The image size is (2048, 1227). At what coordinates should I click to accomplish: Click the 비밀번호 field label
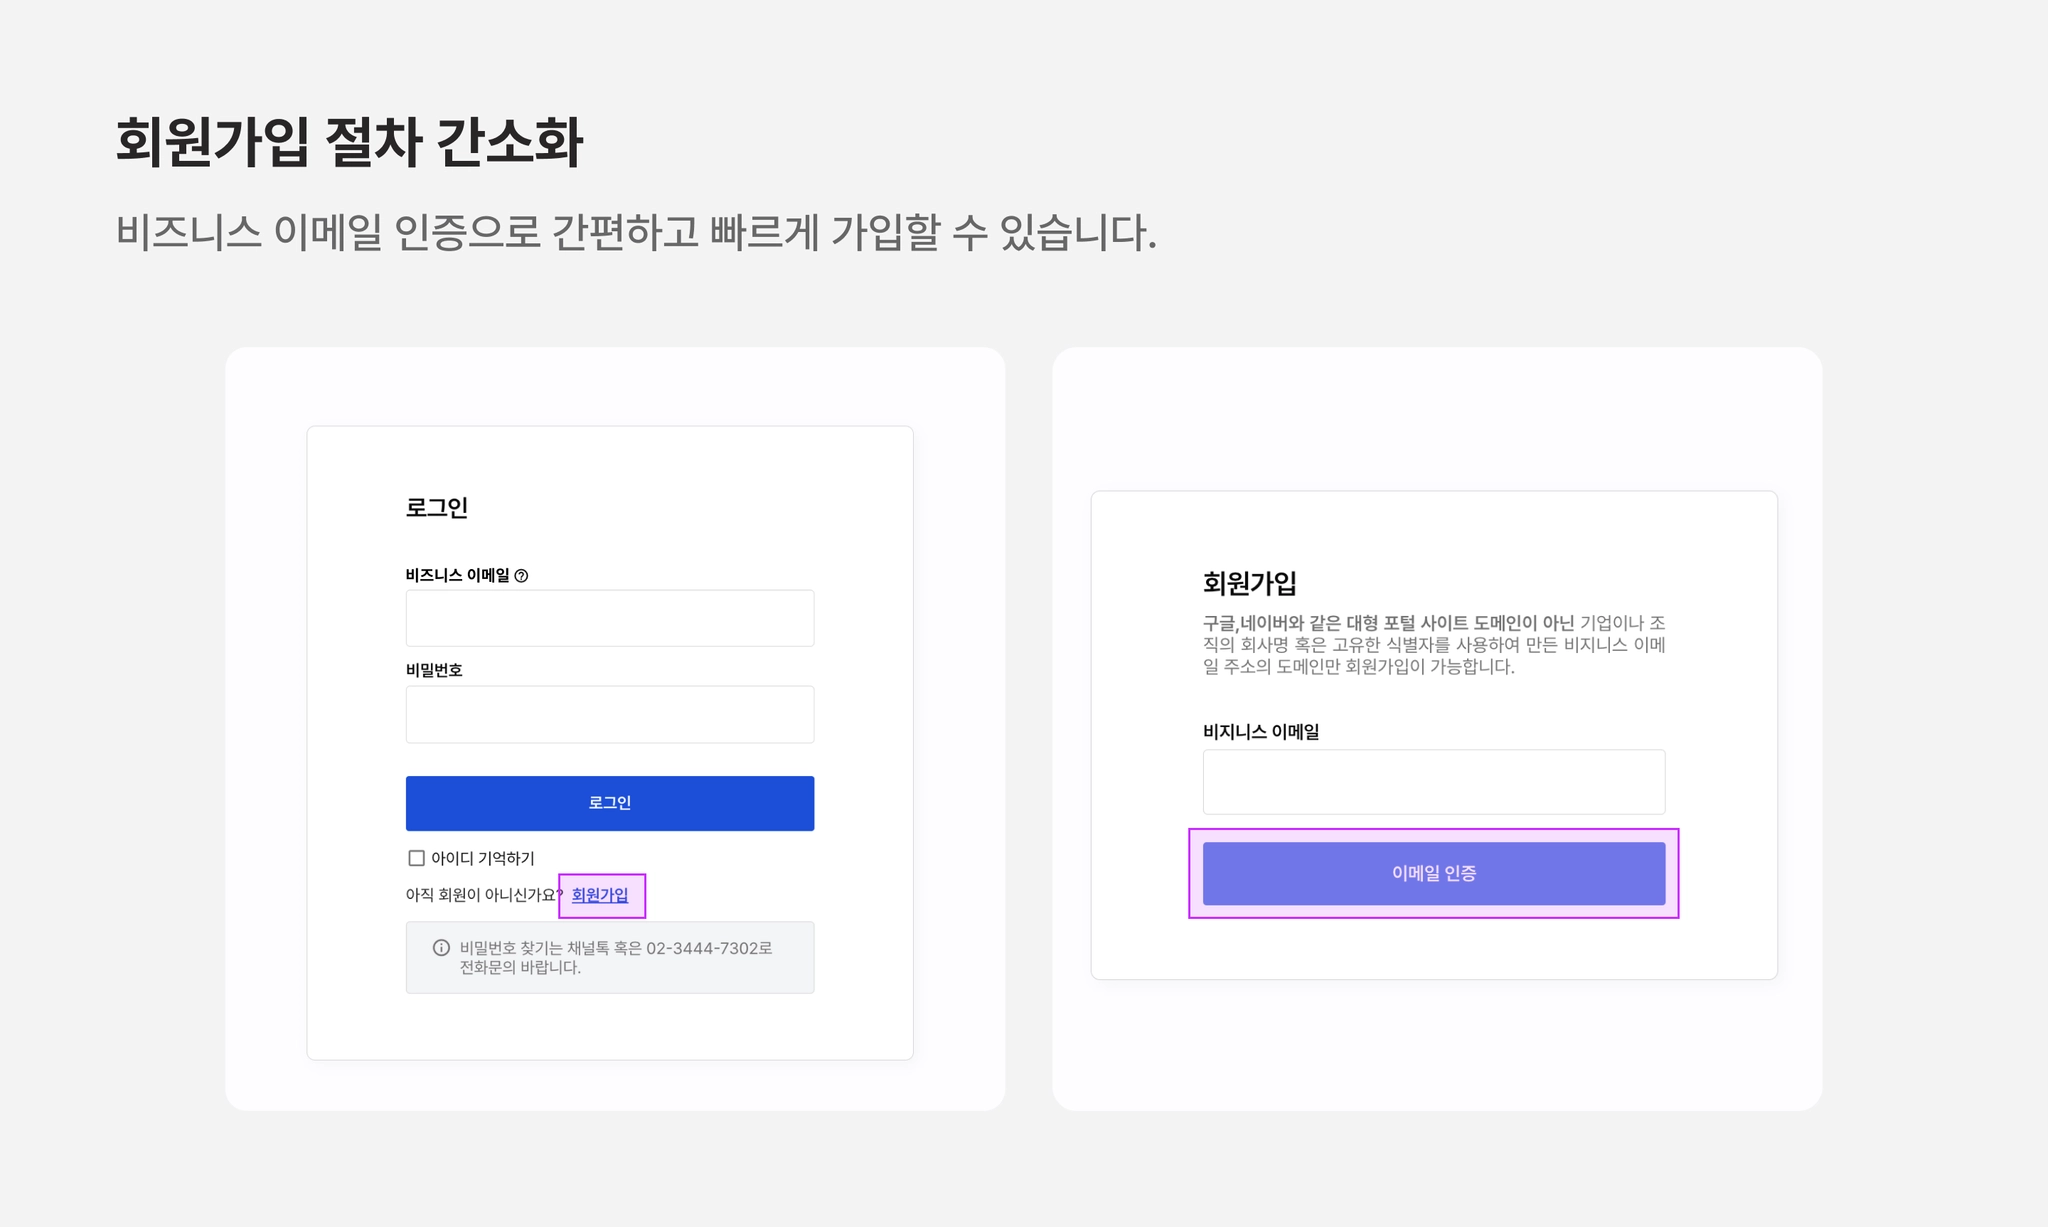pos(434,670)
